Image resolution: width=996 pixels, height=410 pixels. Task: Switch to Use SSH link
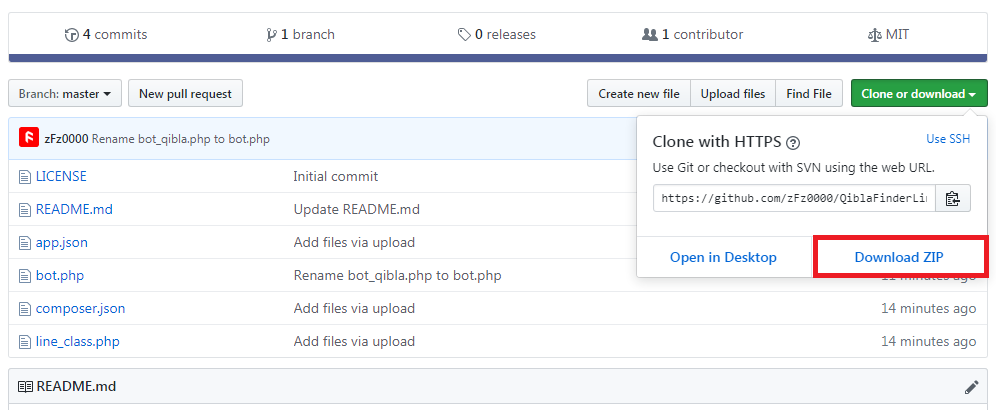click(x=948, y=139)
